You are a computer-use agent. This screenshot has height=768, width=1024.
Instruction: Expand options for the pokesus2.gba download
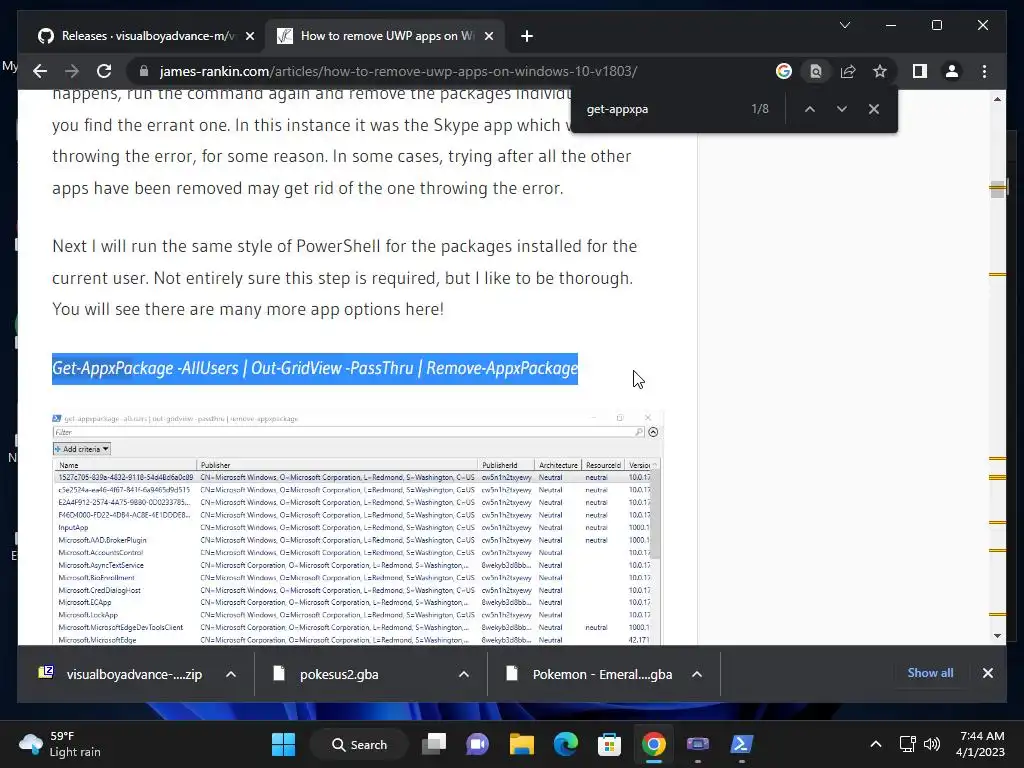[464, 674]
